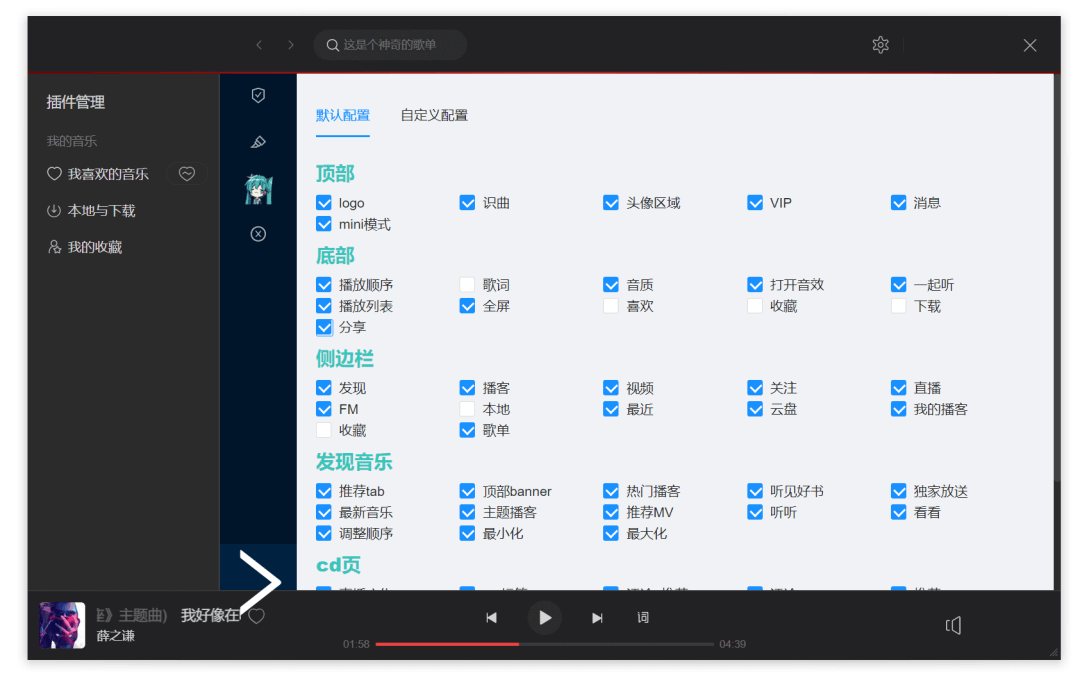Uncheck the 热门播客 checkbox
1080x676 pixels.
click(x=611, y=491)
